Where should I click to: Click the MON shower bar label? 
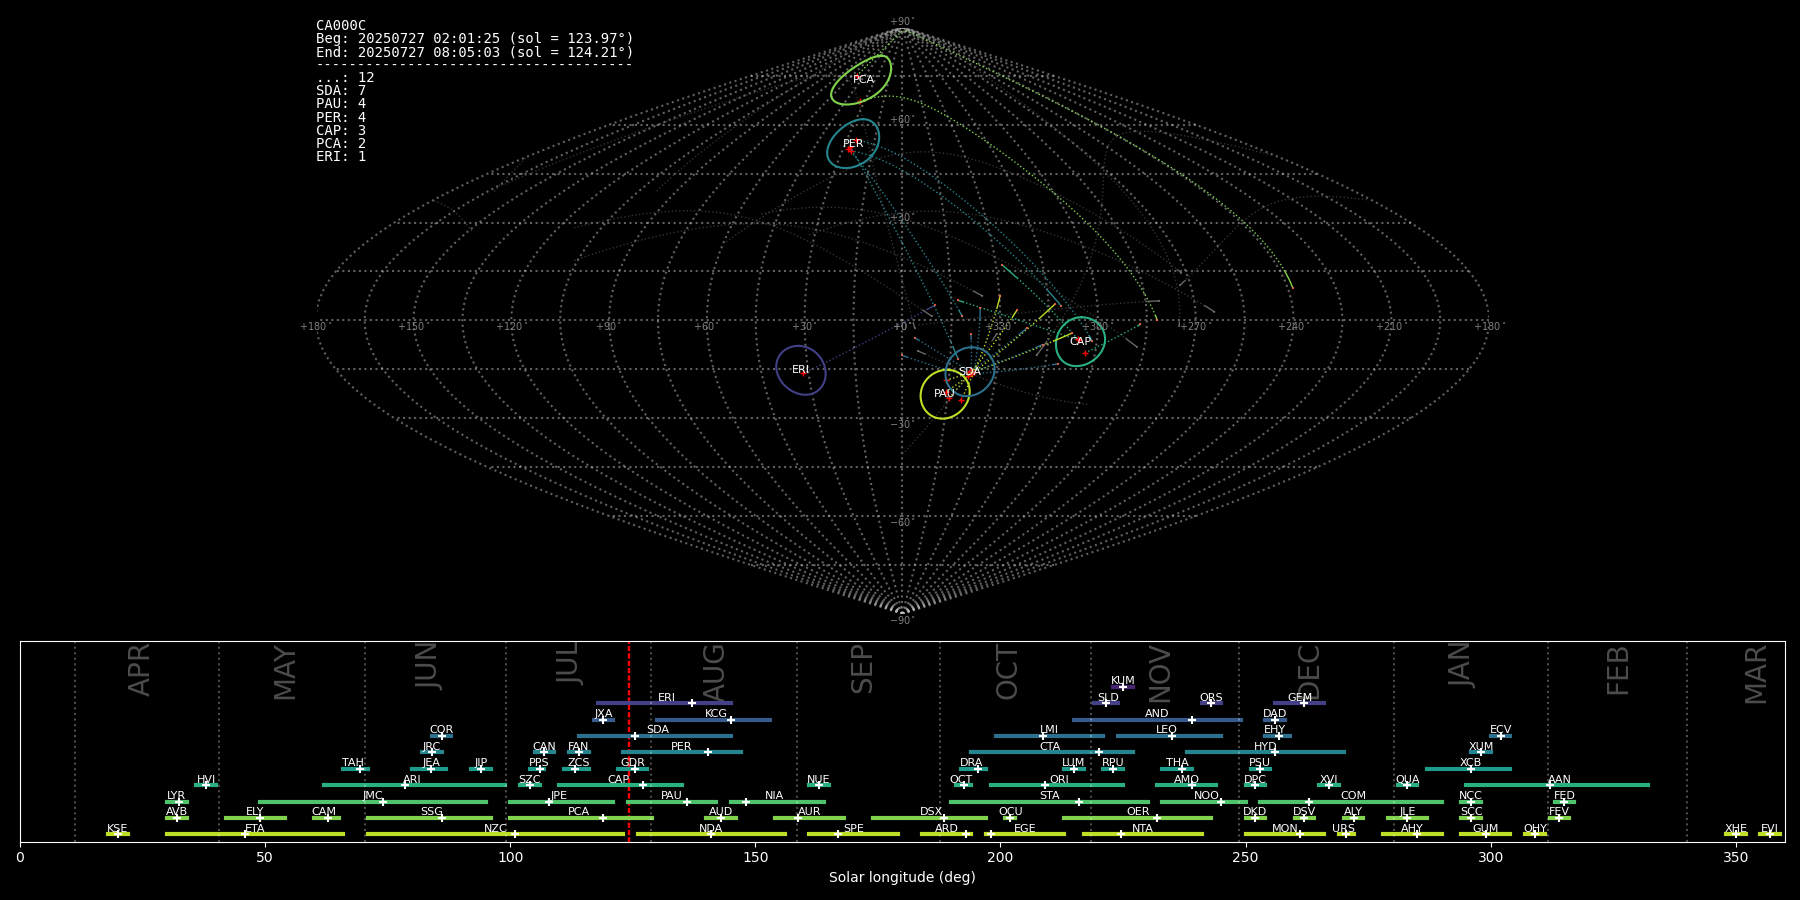click(x=1285, y=829)
